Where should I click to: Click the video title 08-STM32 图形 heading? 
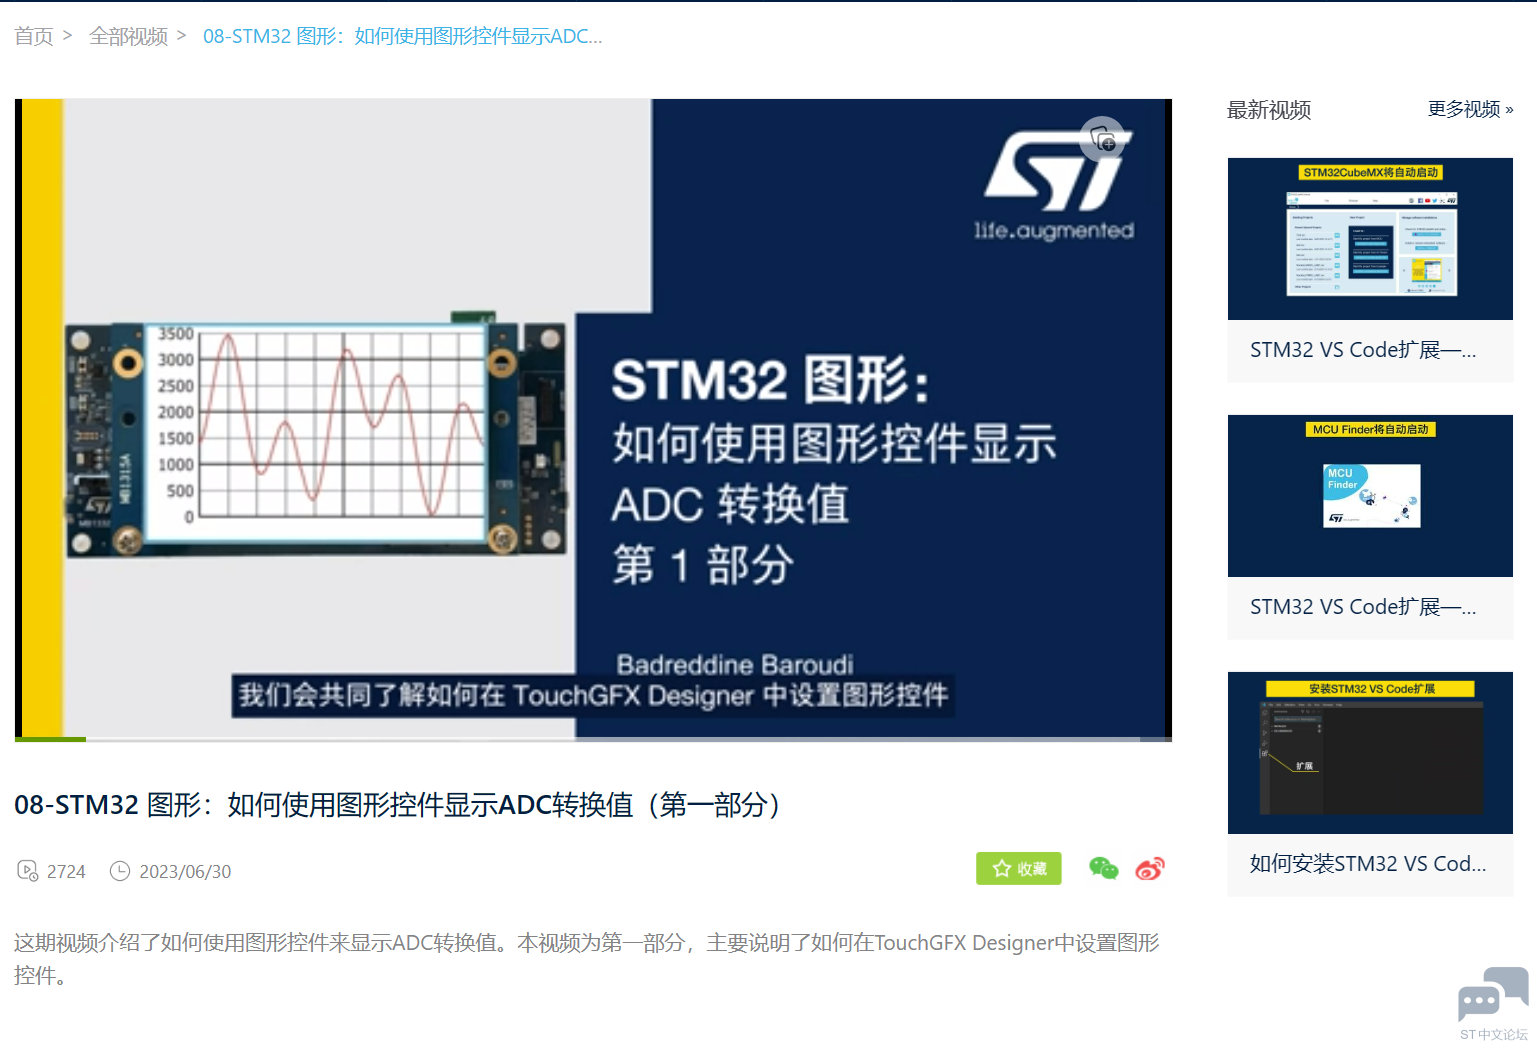(398, 805)
